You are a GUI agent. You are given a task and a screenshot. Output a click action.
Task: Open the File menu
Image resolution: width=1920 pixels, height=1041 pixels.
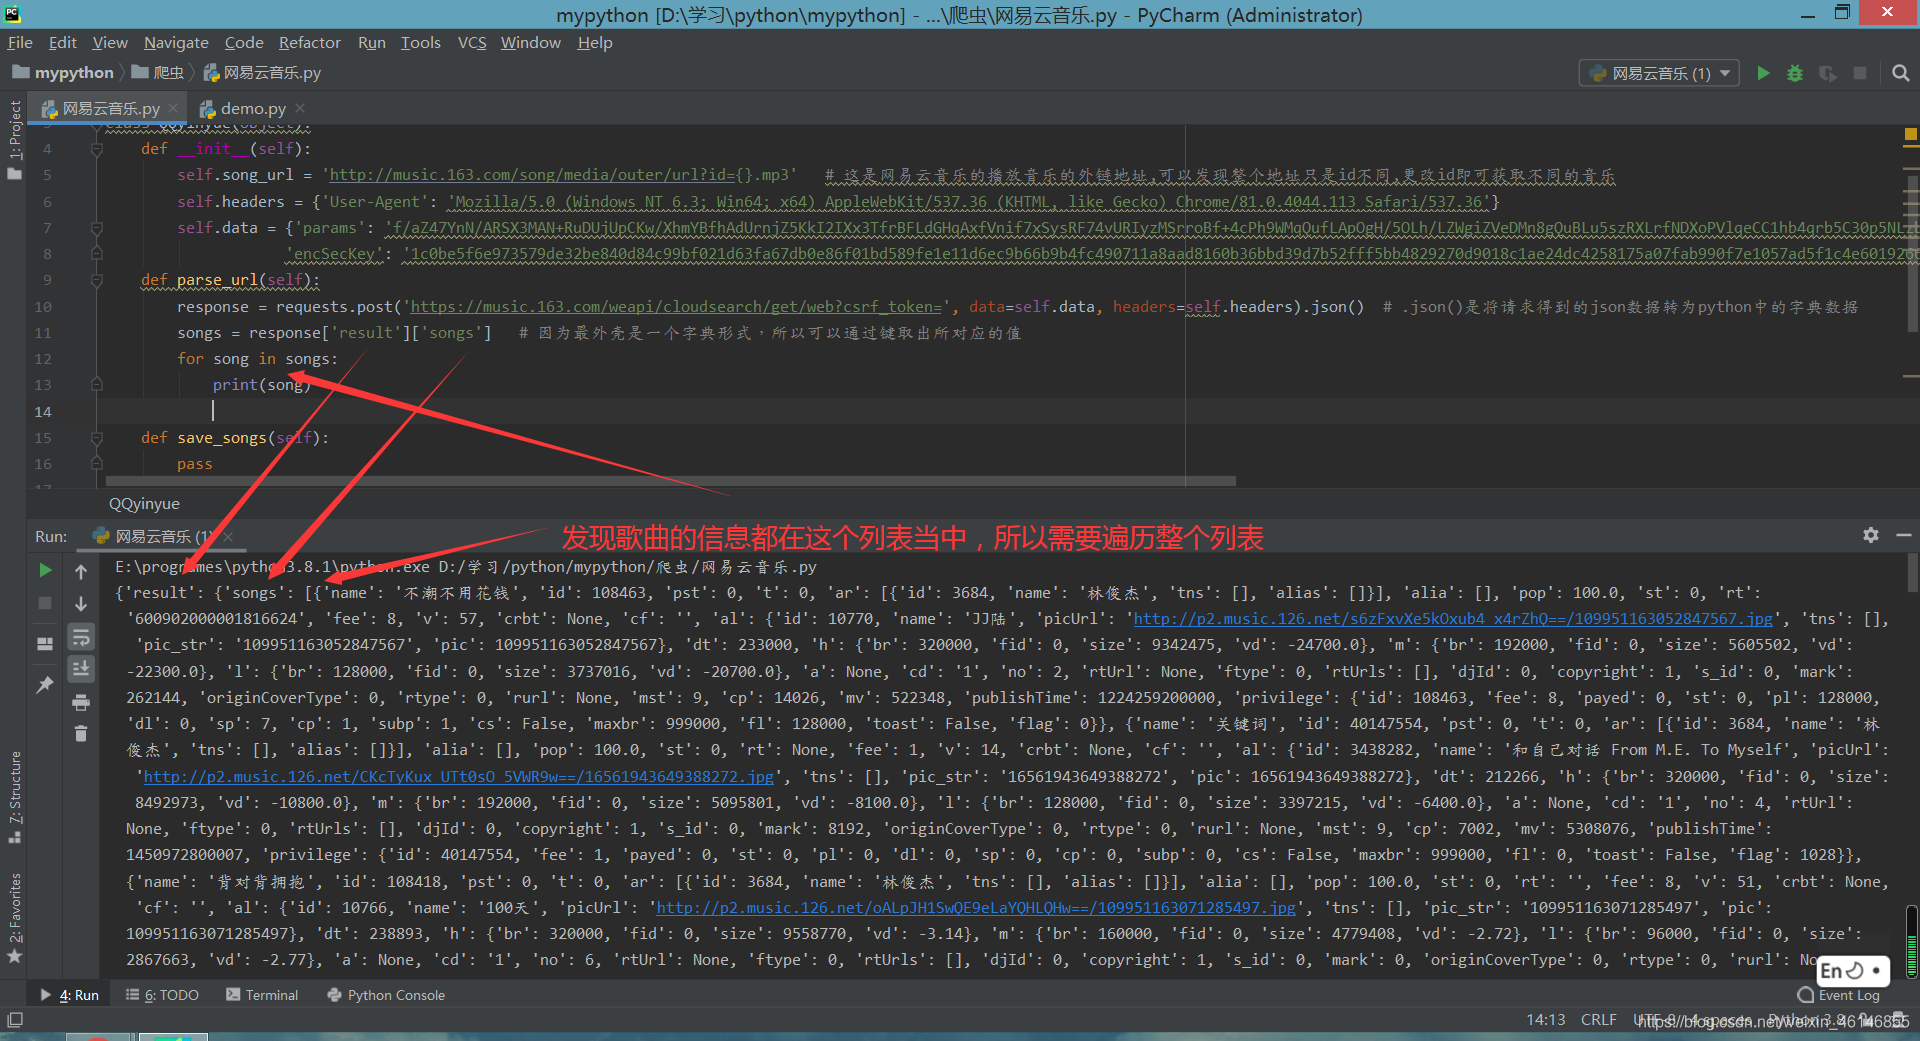20,42
